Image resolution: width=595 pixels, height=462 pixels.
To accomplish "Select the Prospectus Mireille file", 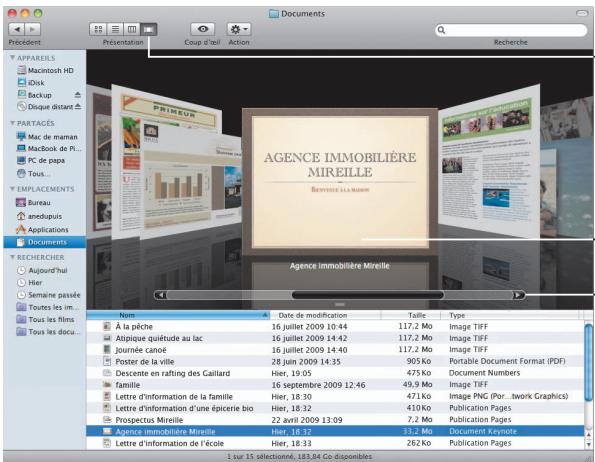I will coord(335,420).
